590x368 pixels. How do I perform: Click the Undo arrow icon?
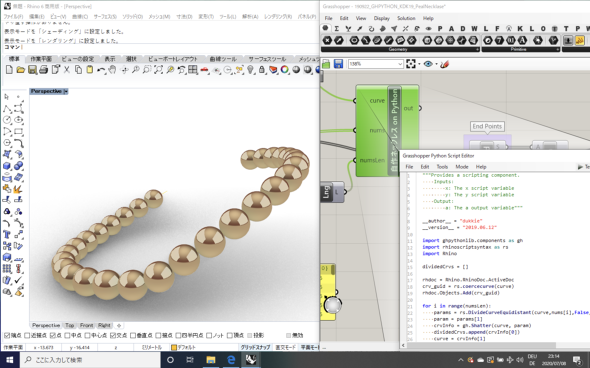coord(101,70)
